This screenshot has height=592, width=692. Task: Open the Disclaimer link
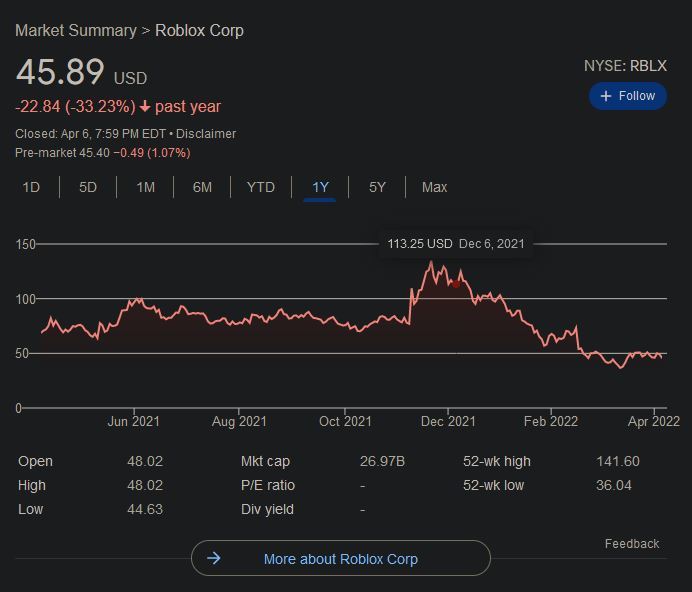206,134
